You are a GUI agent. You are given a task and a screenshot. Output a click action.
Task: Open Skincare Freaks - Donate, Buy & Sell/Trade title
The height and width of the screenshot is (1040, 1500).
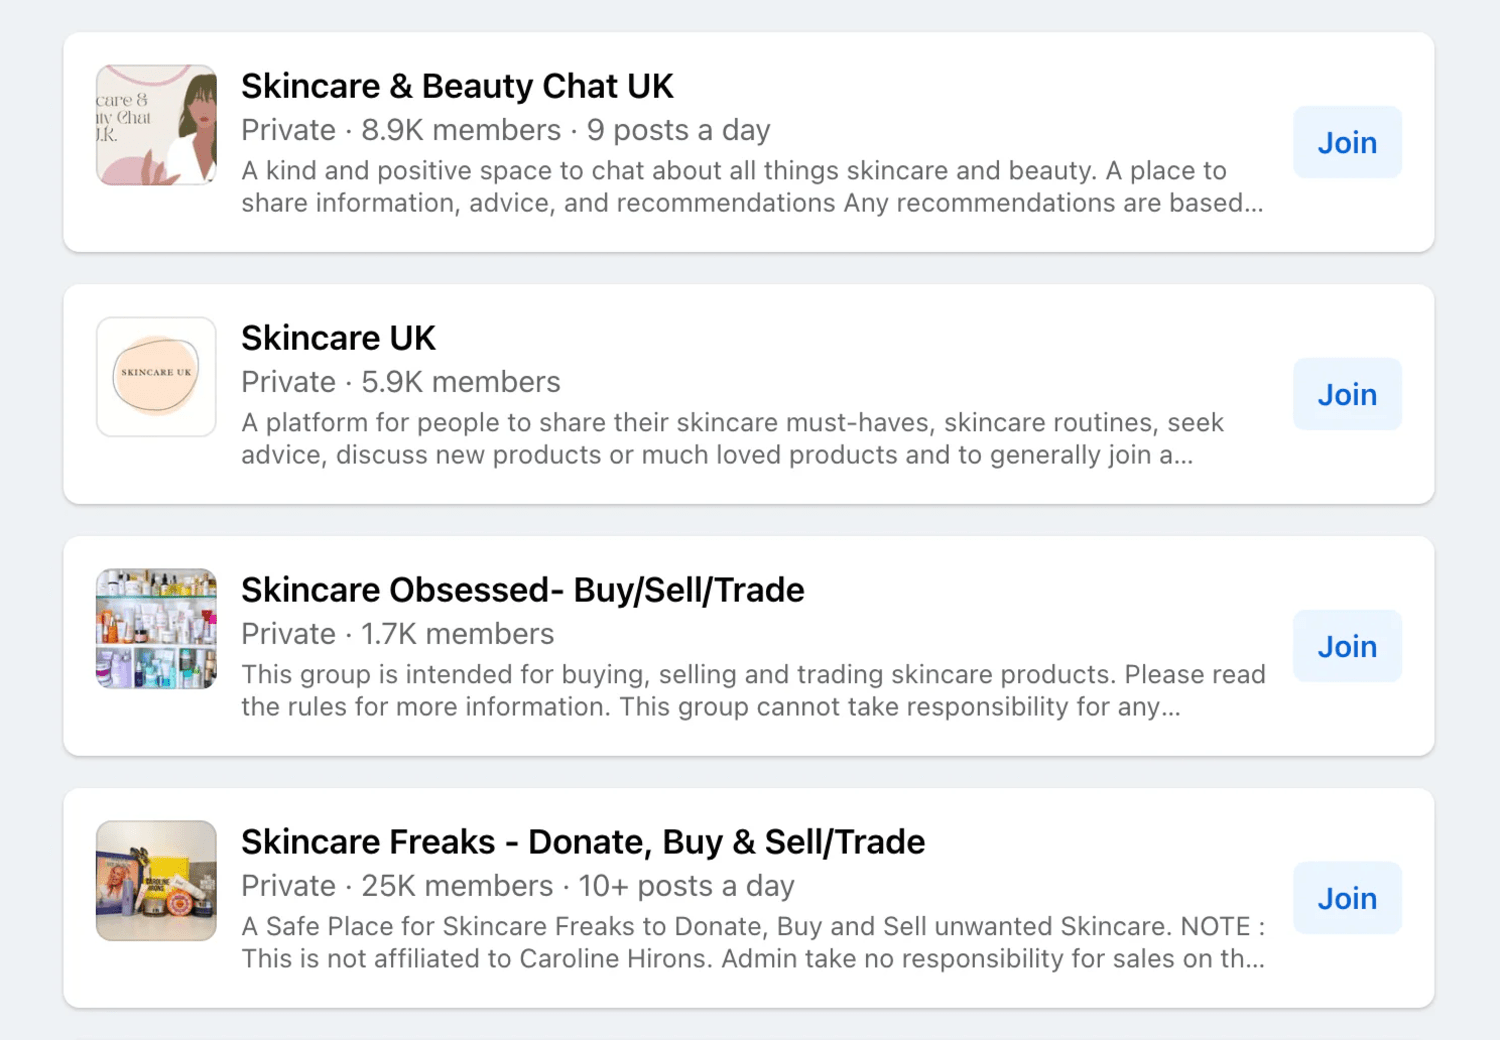tap(582, 842)
